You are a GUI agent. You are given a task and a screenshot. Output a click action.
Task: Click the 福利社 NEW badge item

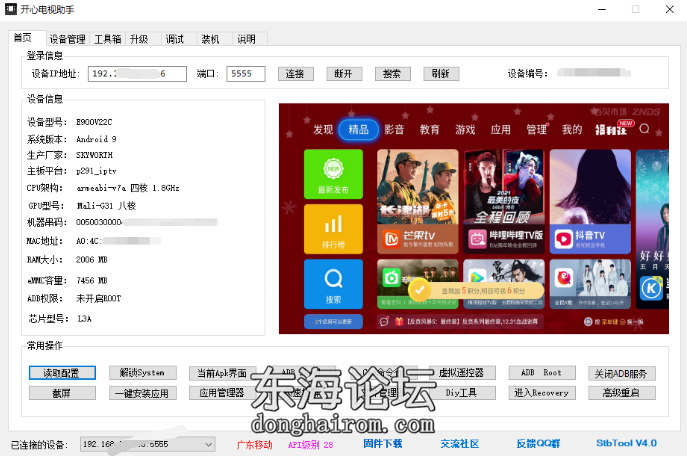[613, 128]
